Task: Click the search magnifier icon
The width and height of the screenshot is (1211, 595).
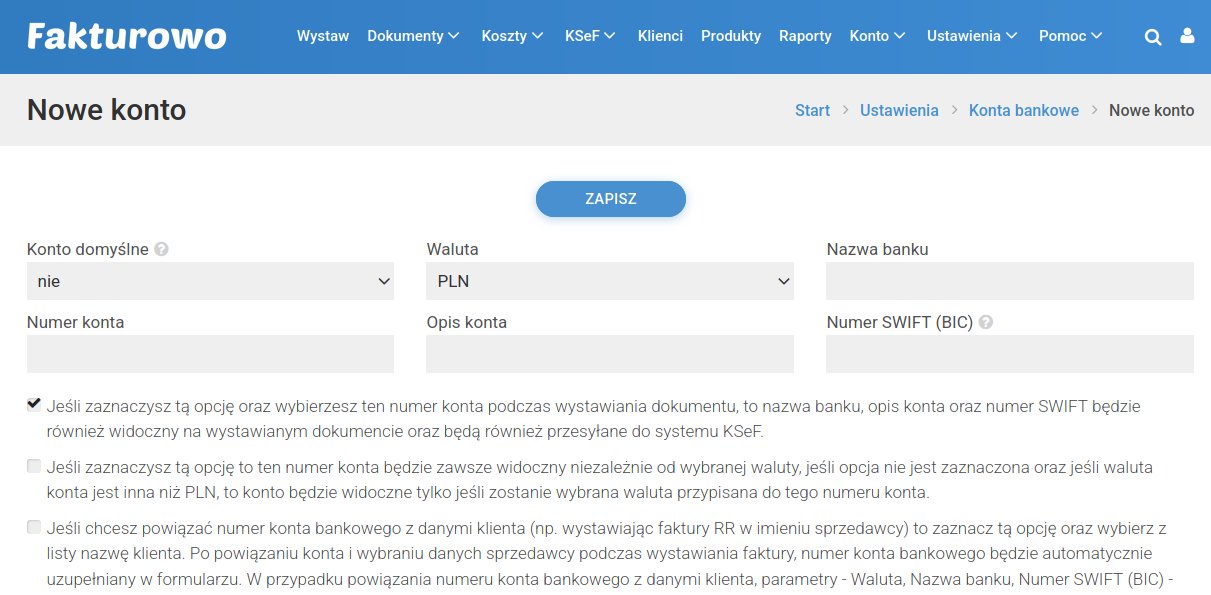Action: 1152,37
